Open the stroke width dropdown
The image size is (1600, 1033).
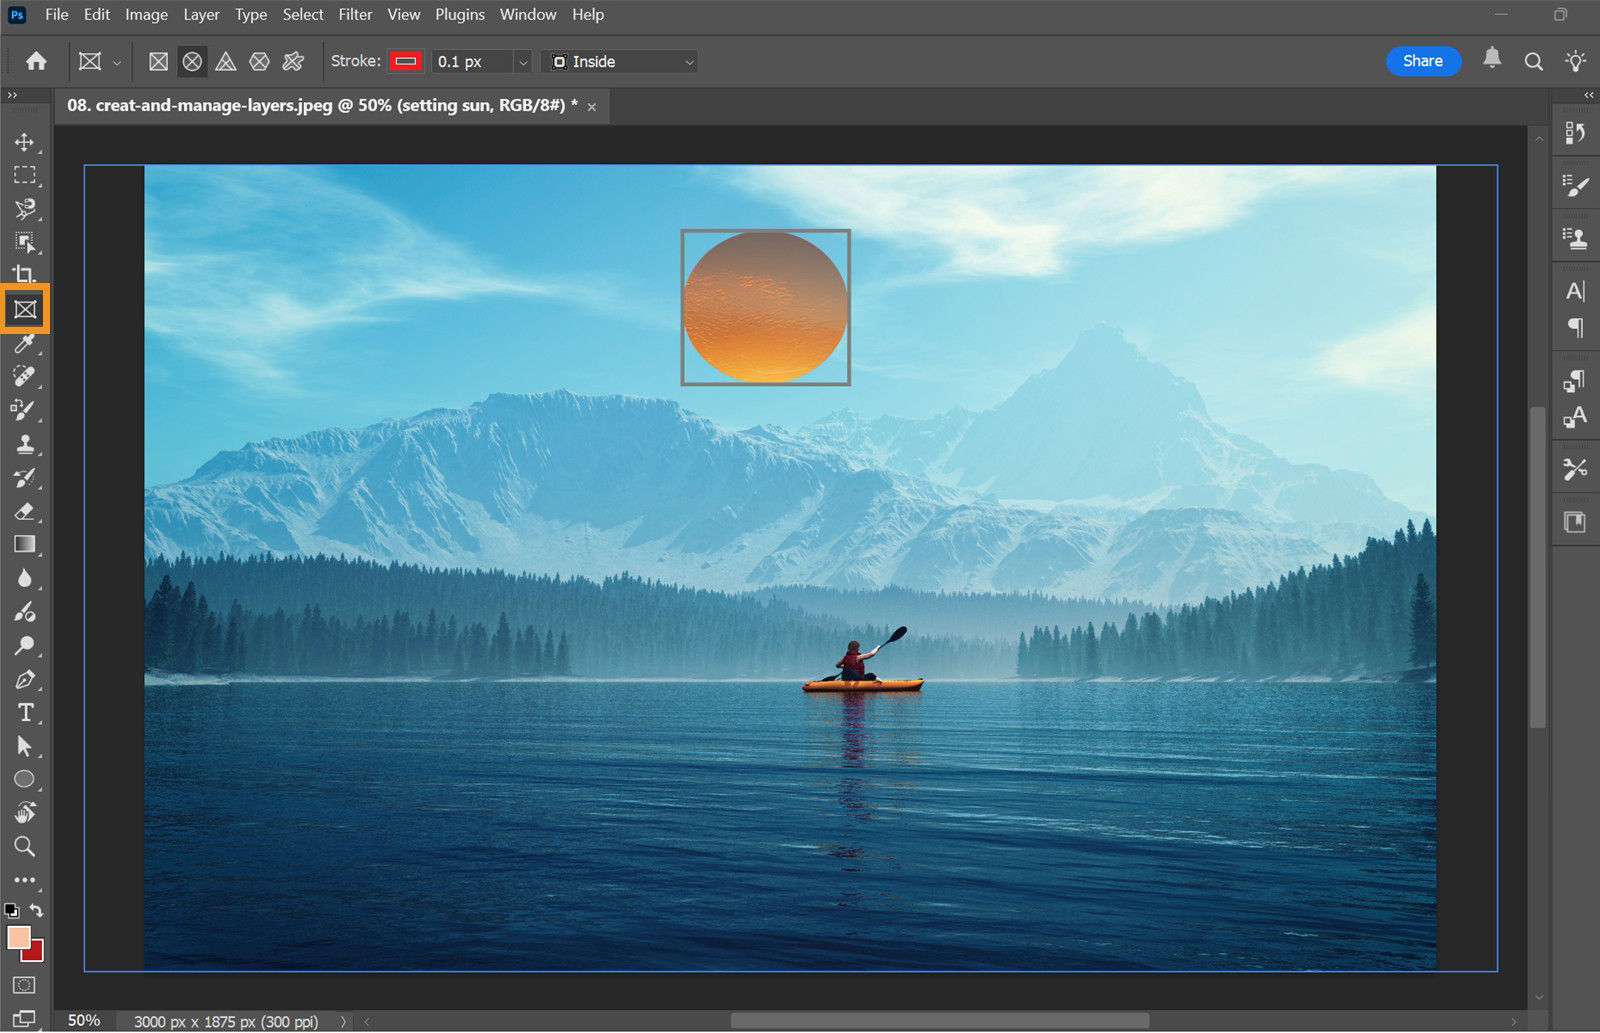(x=524, y=61)
